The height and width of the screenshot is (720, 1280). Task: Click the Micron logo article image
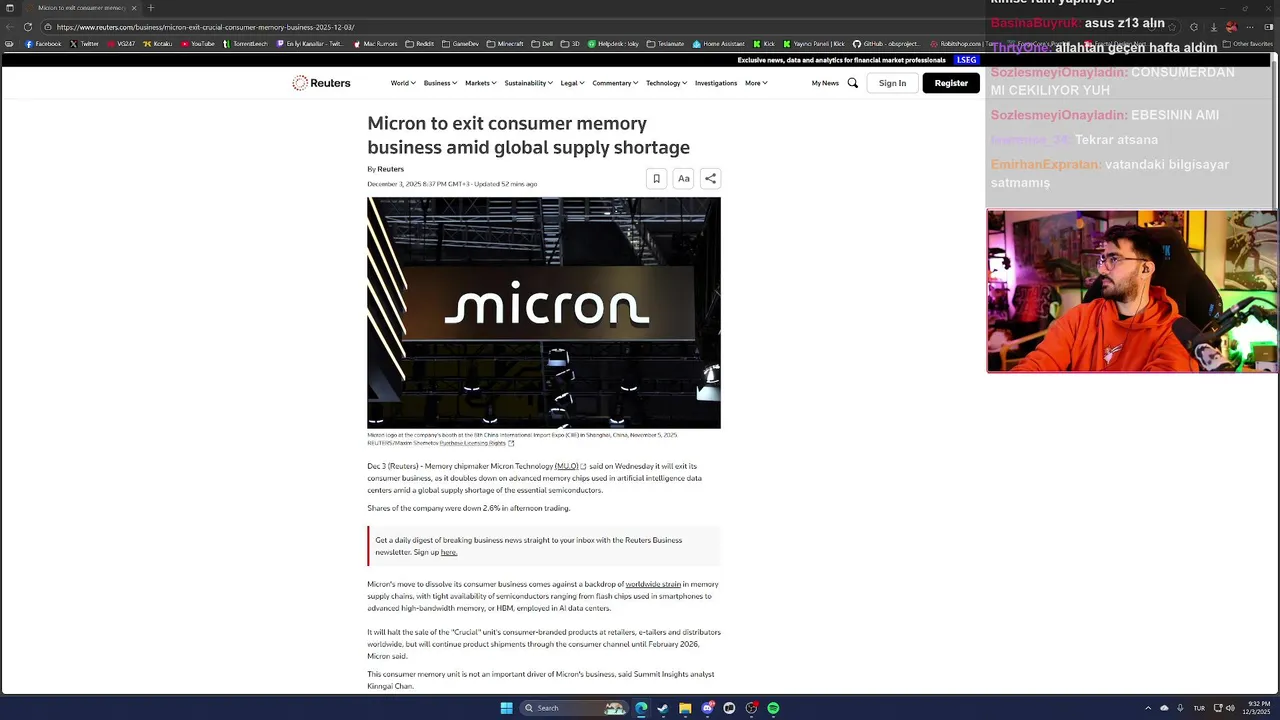pyautogui.click(x=544, y=313)
